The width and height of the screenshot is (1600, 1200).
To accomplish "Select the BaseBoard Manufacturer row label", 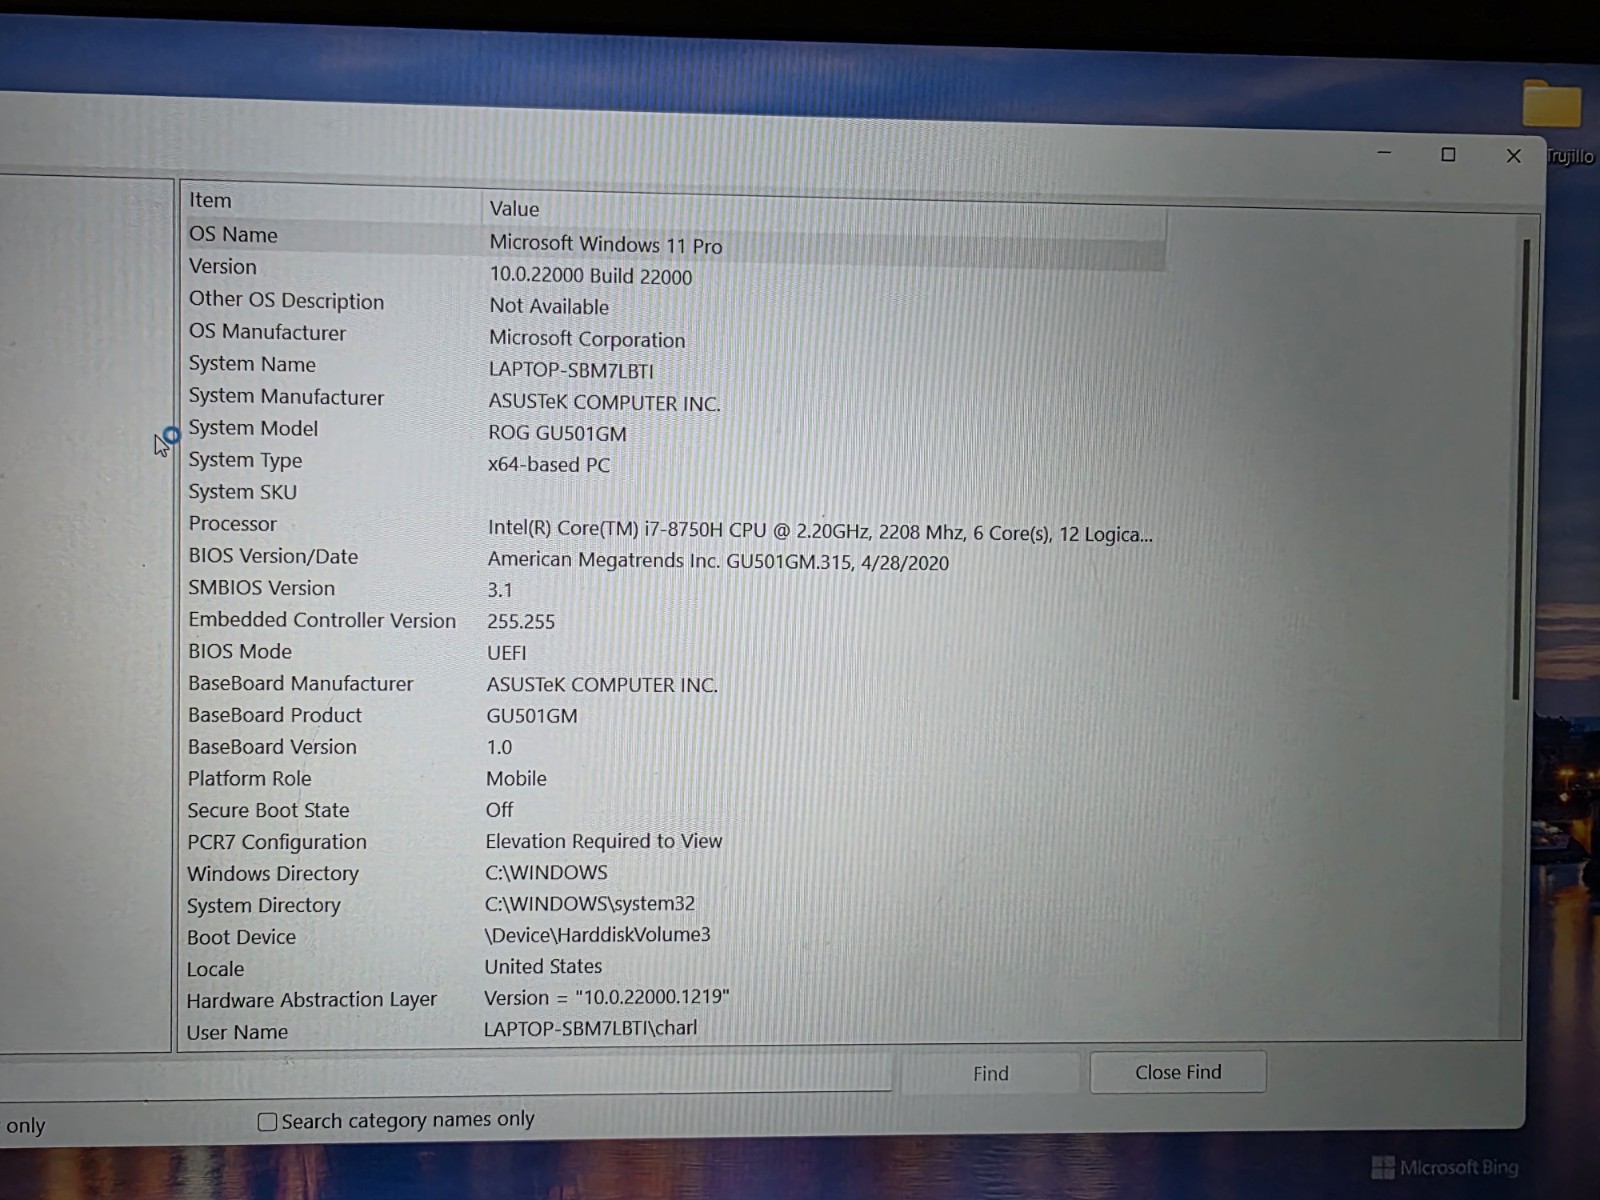I will [x=300, y=683].
